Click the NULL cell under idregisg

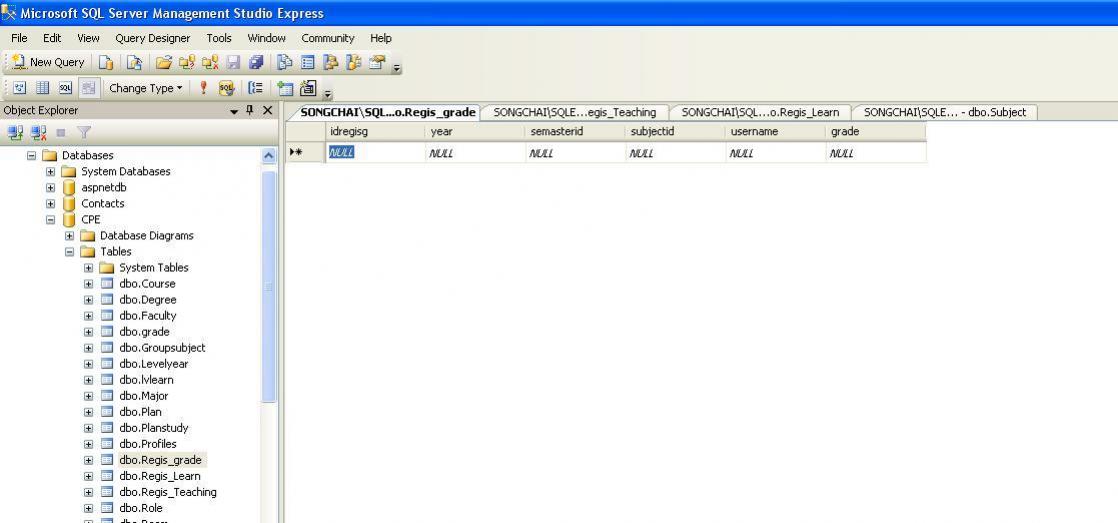375,152
